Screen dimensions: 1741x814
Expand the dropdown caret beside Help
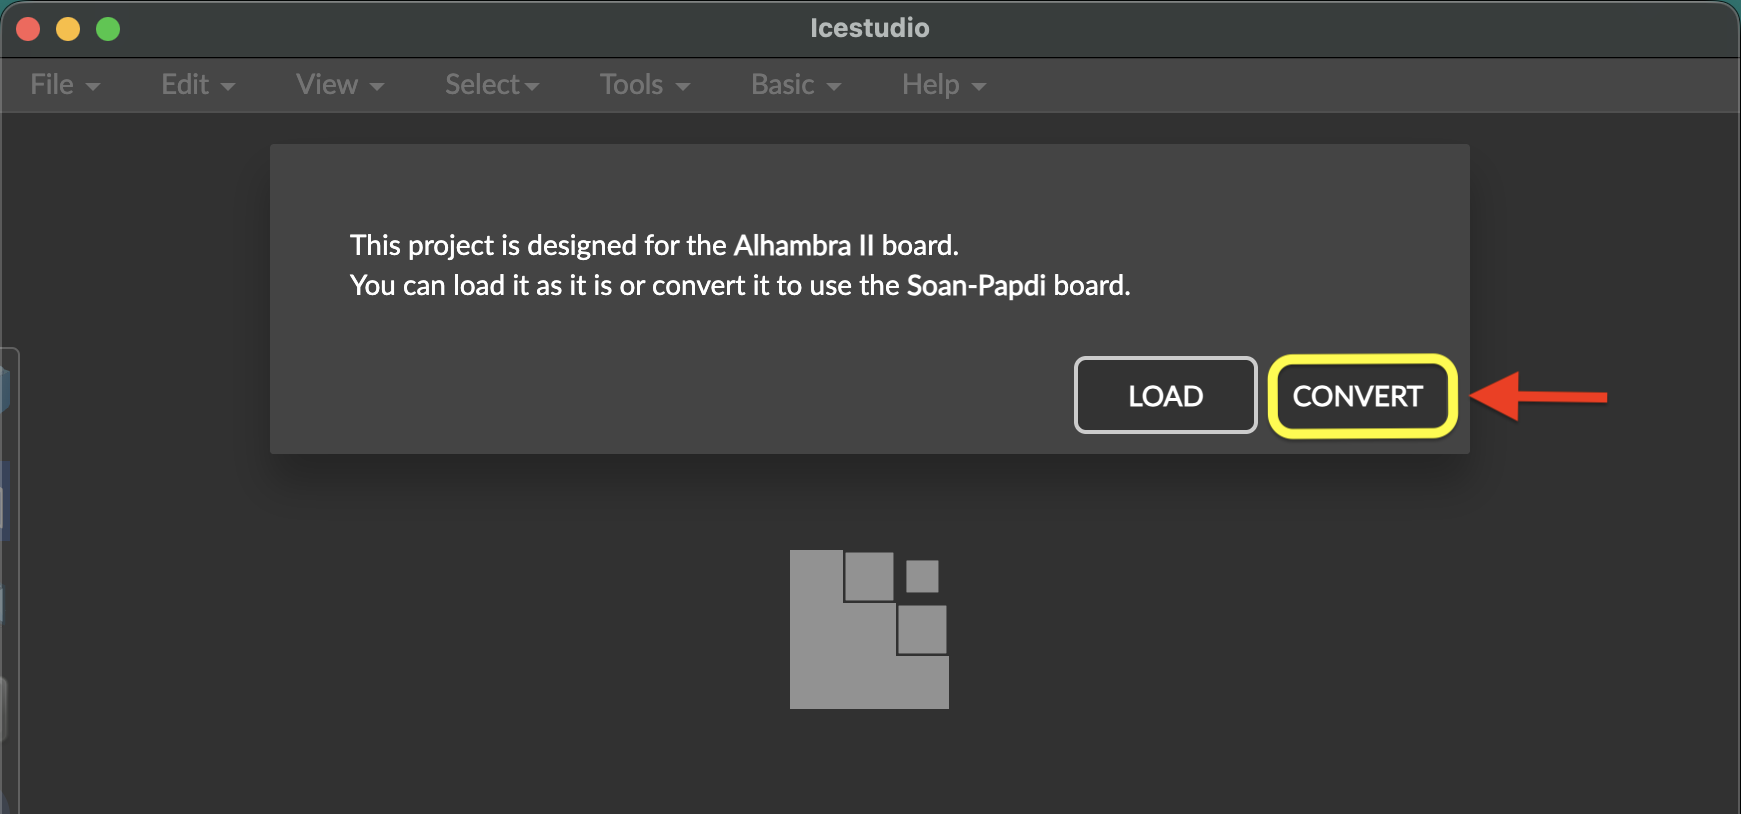pos(979,87)
